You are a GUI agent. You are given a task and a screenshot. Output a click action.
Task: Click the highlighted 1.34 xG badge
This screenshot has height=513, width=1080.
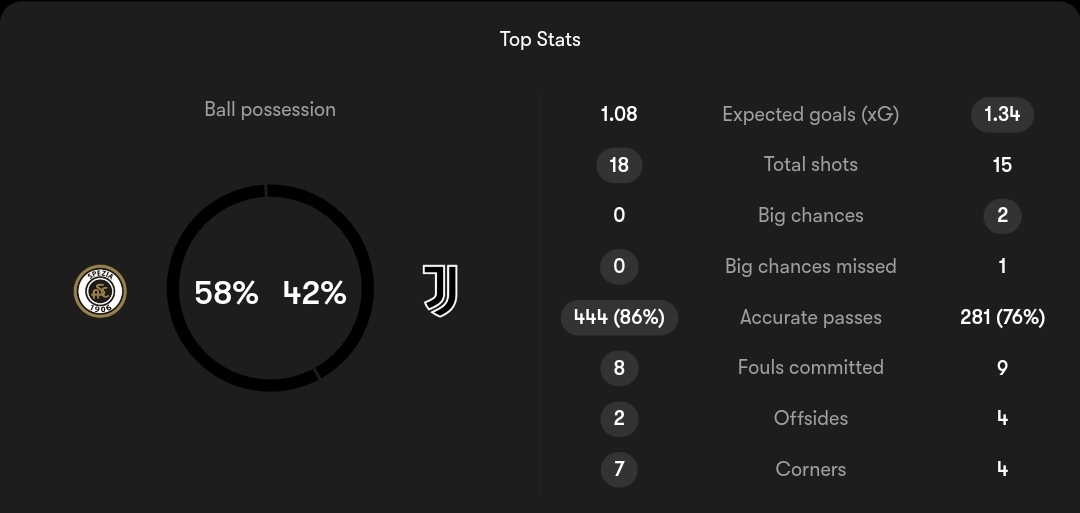pos(1002,114)
